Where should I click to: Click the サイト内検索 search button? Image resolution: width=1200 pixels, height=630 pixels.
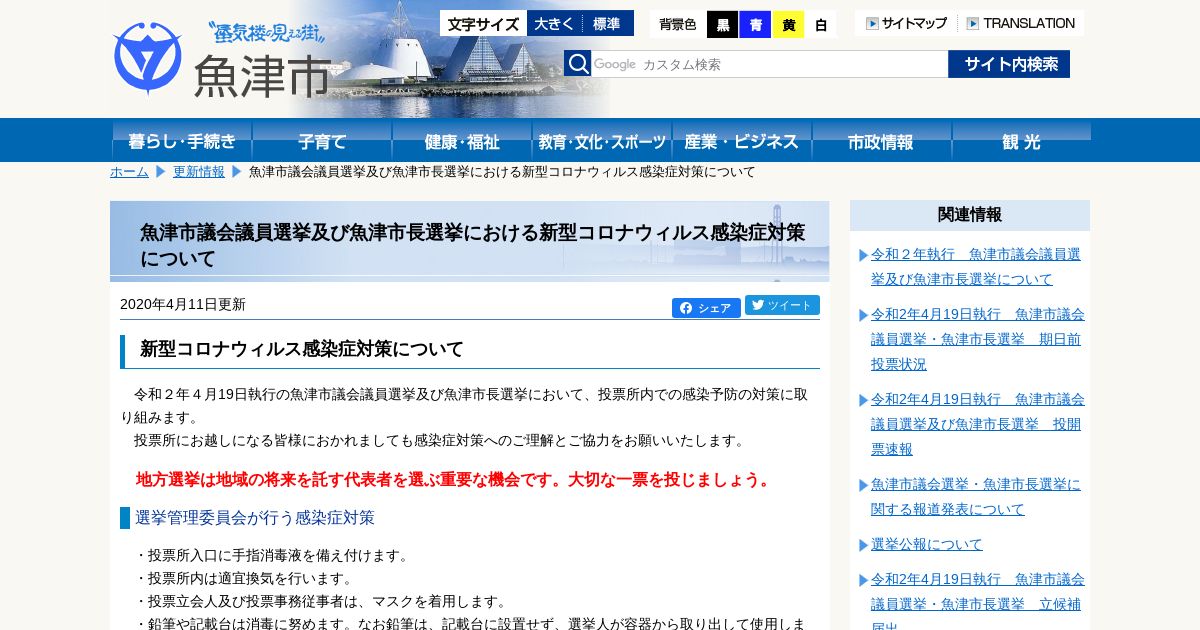1009,64
